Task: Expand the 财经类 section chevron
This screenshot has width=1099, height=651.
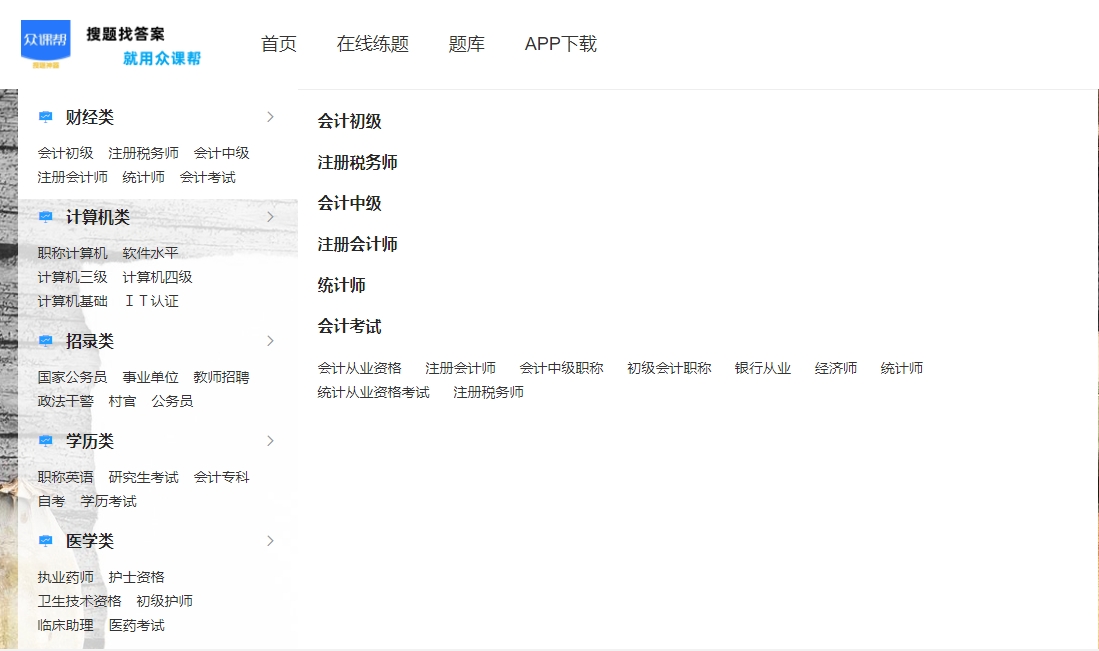Action: [270, 117]
